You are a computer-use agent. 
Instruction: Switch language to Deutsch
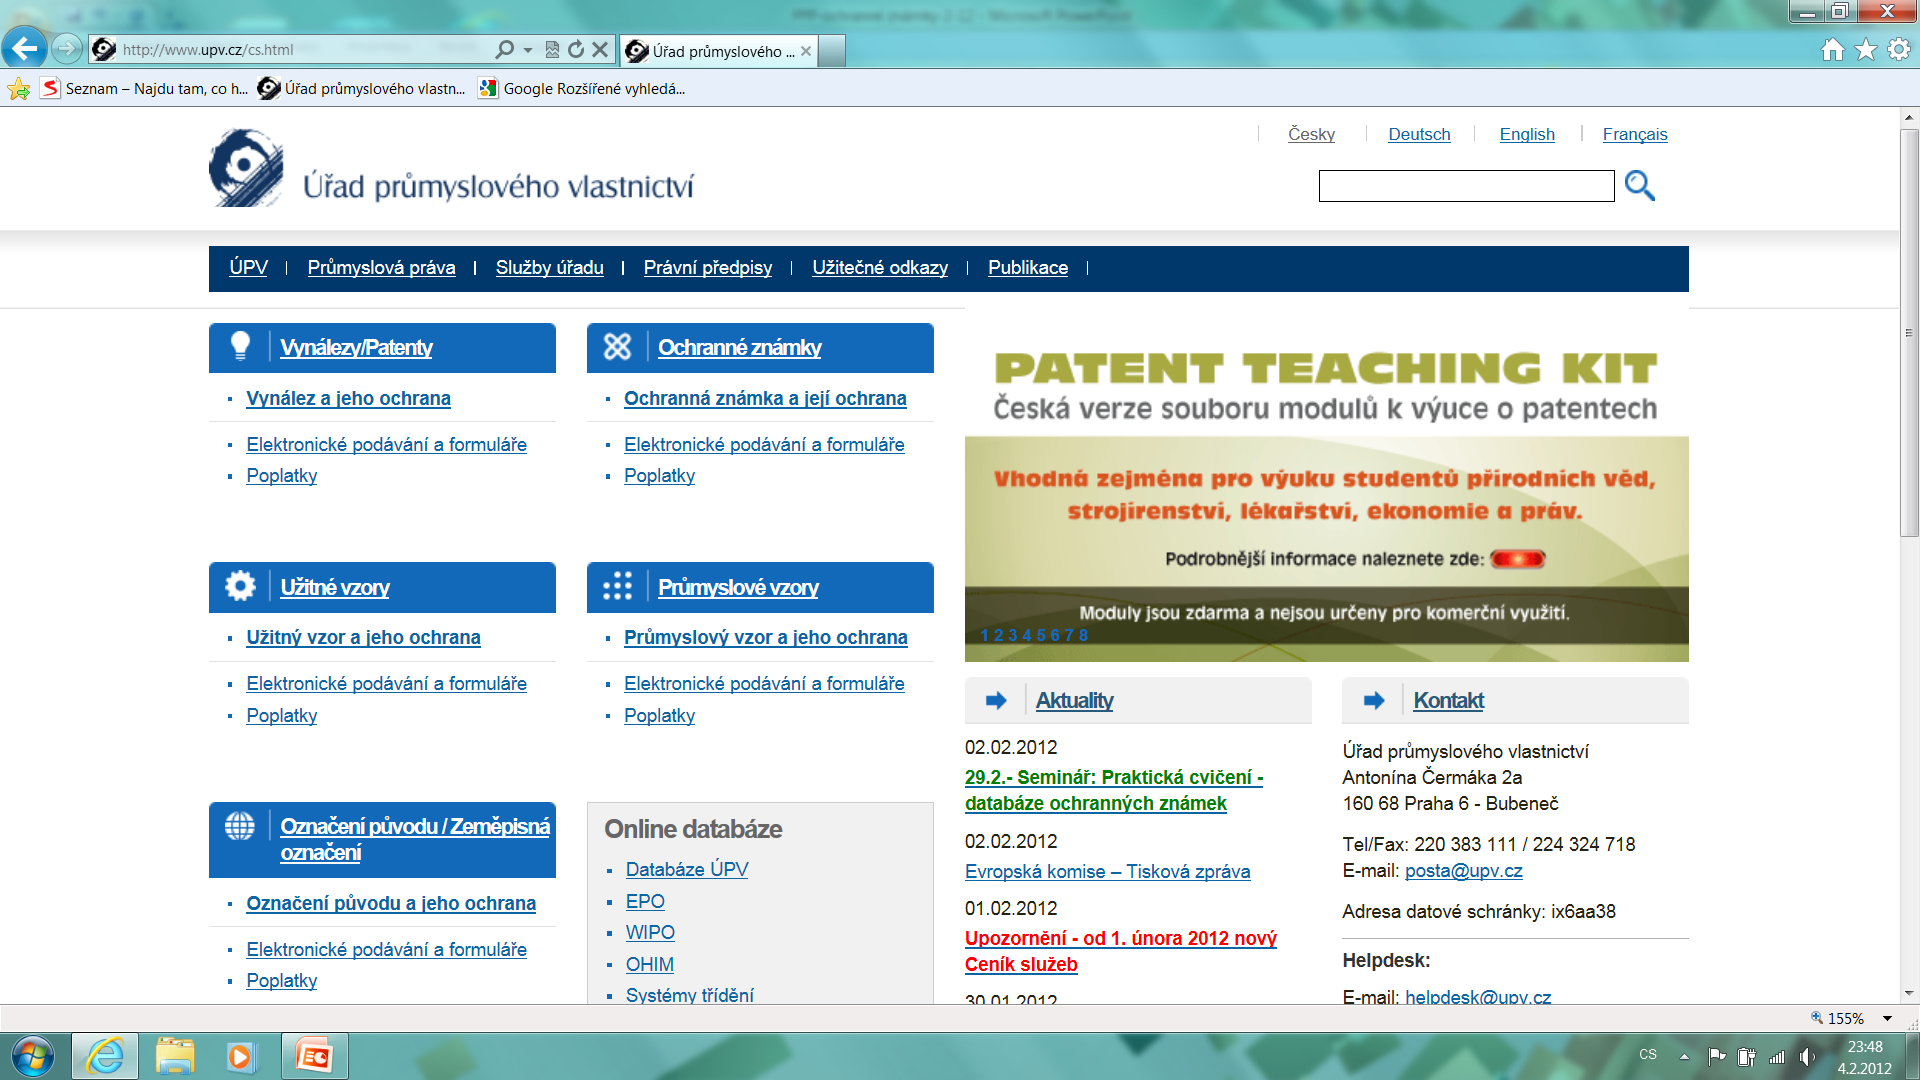coord(1419,134)
